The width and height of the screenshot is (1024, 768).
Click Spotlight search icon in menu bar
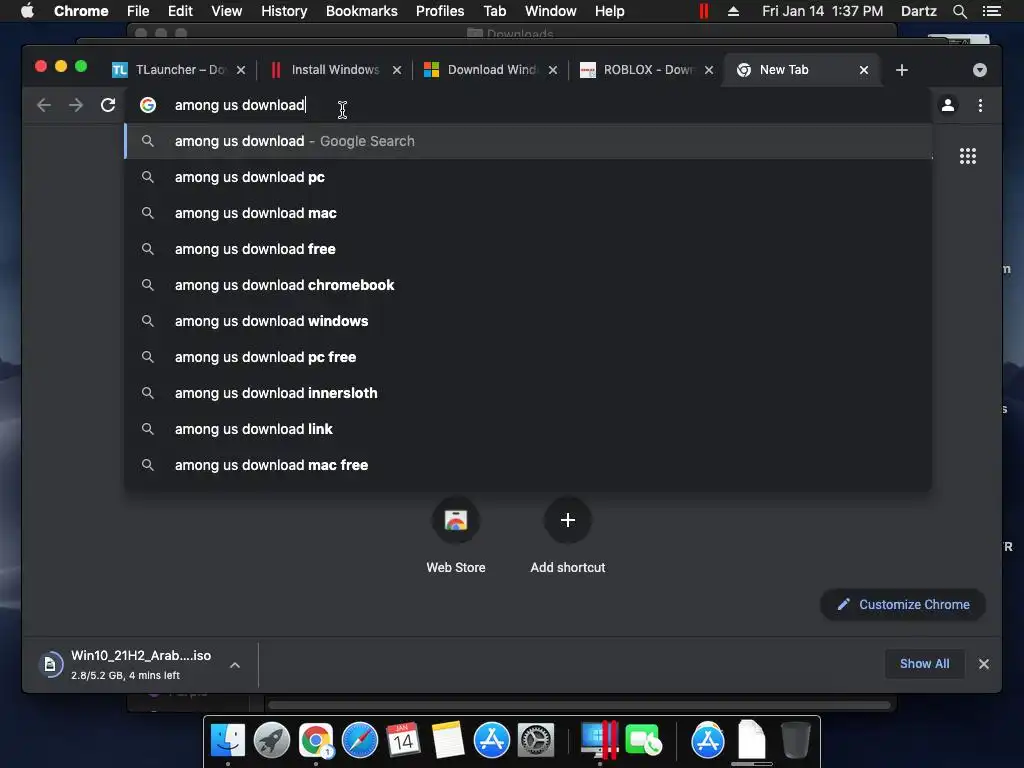pyautogui.click(x=959, y=11)
